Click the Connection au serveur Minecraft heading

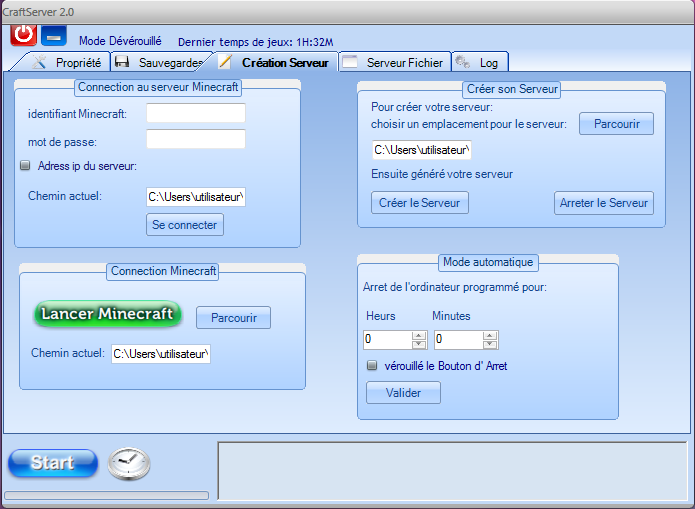click(158, 87)
